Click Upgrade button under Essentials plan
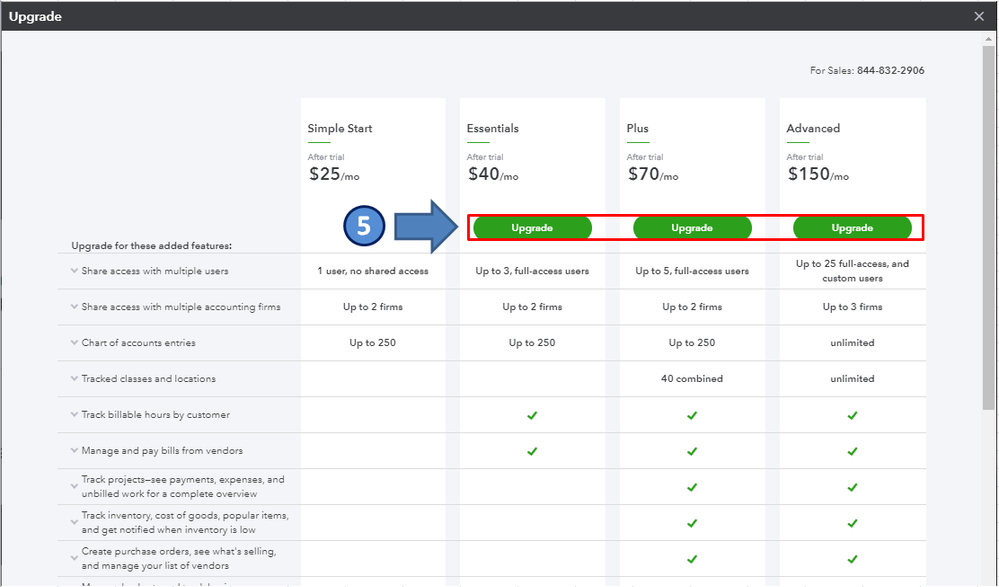Screen dimensions: 999x587 [532, 228]
